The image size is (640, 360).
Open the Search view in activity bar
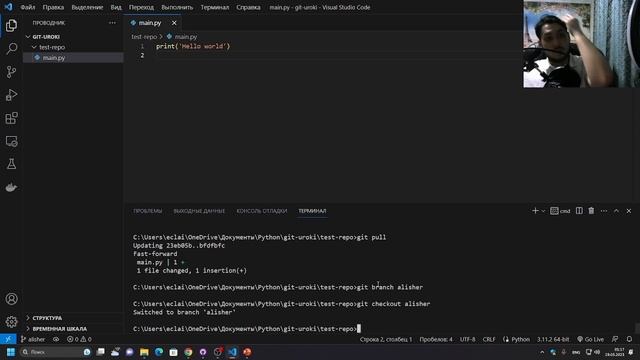click(x=11, y=49)
